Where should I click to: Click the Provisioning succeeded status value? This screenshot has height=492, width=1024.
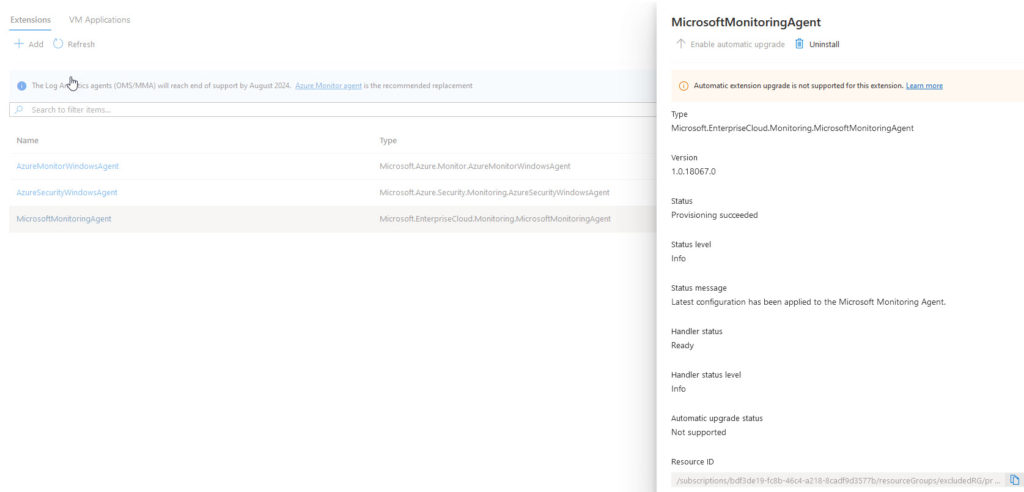[x=714, y=215]
